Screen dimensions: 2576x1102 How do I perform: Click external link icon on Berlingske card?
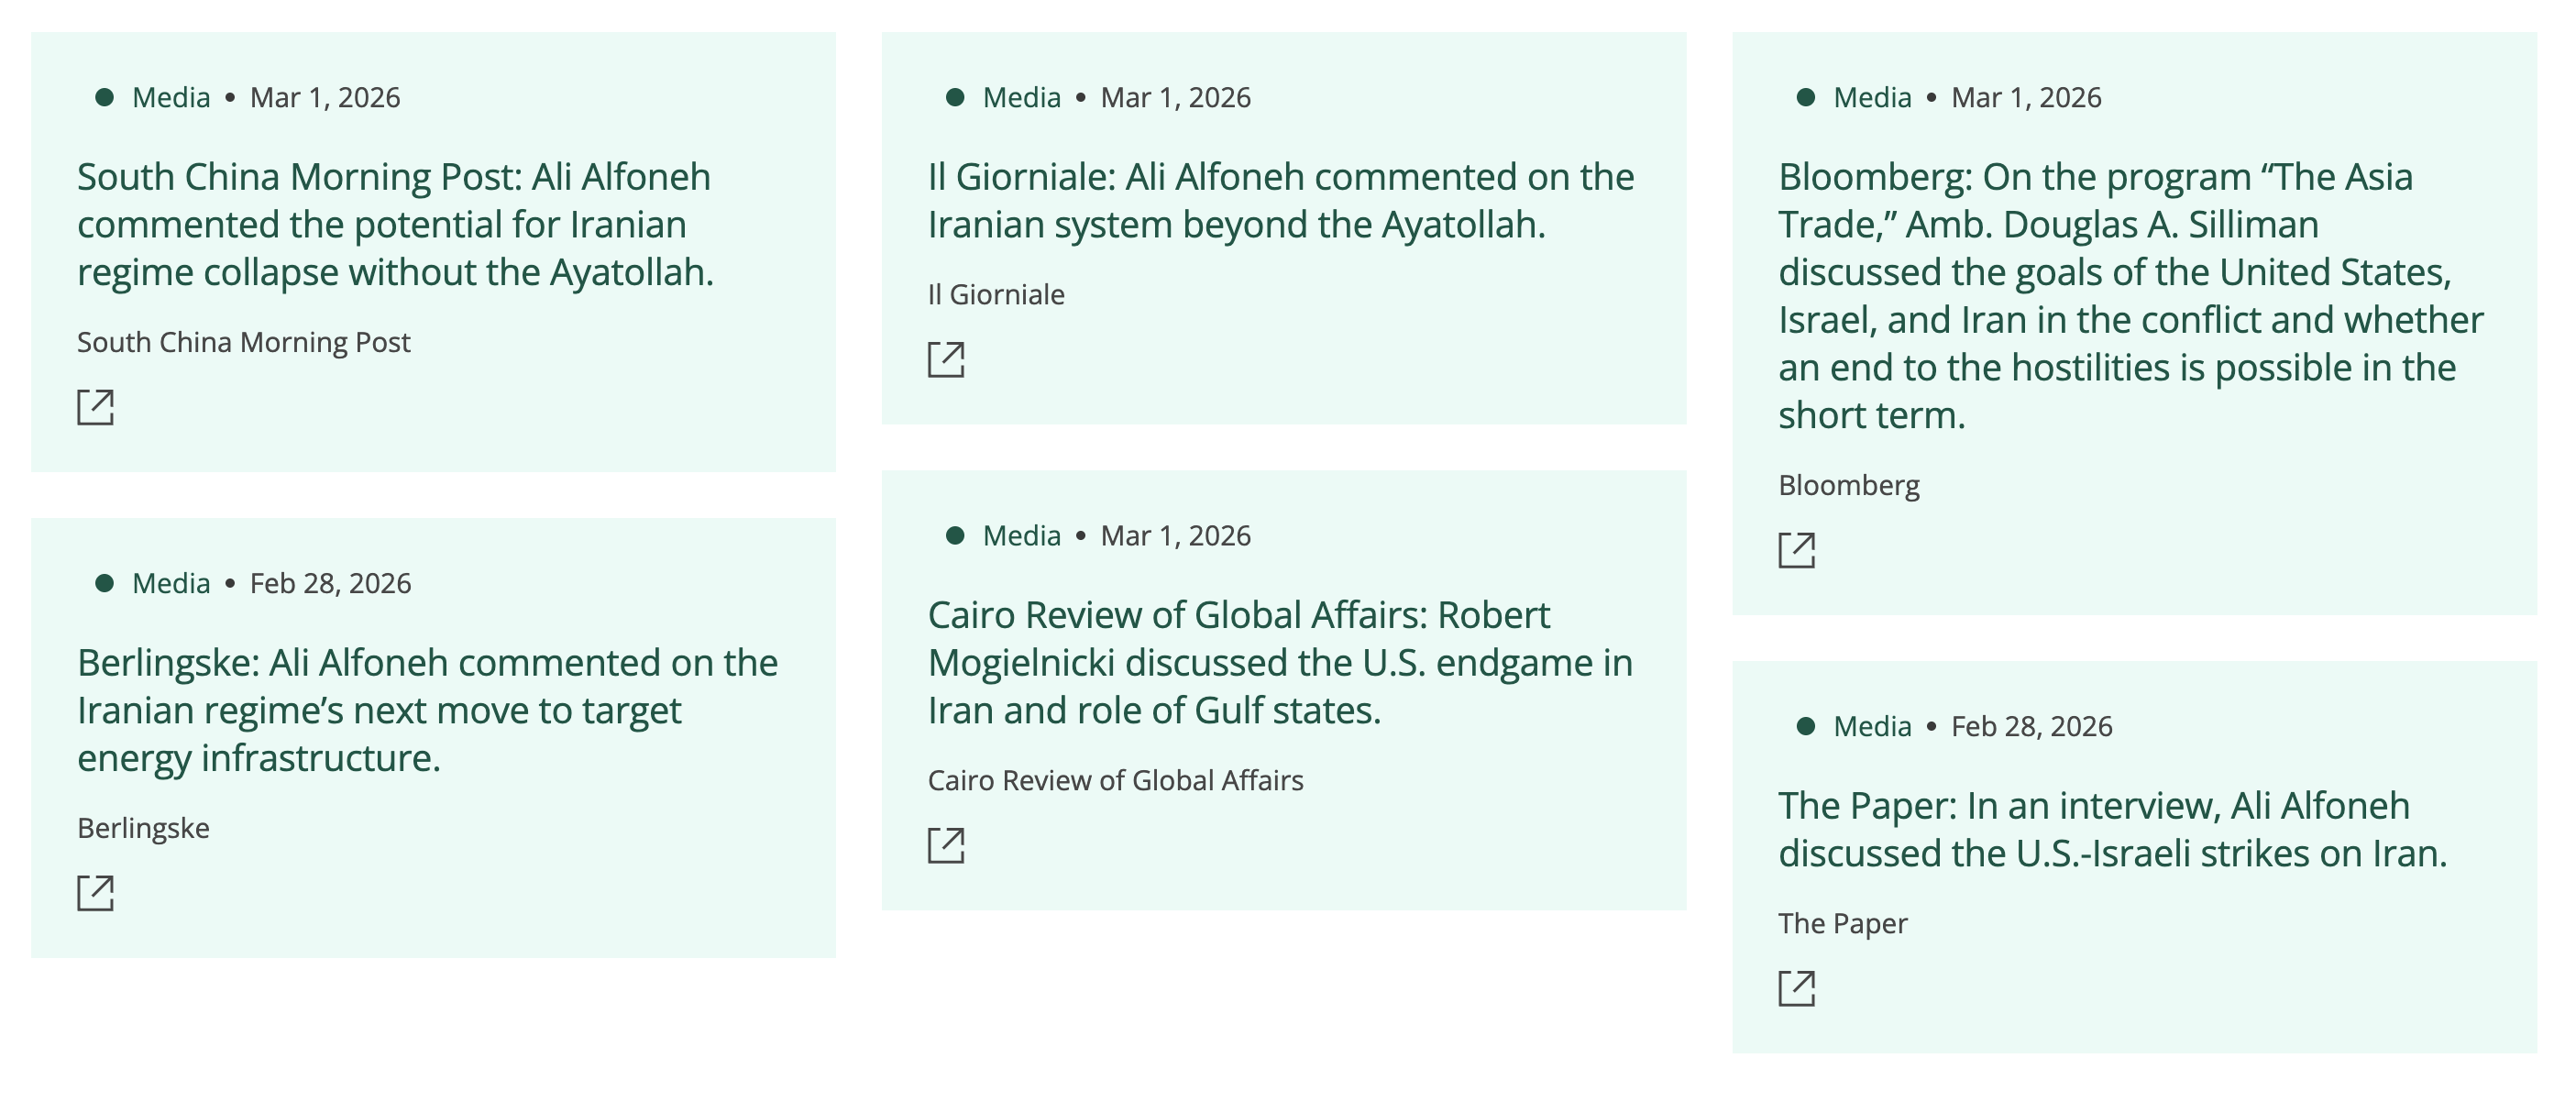(x=96, y=893)
